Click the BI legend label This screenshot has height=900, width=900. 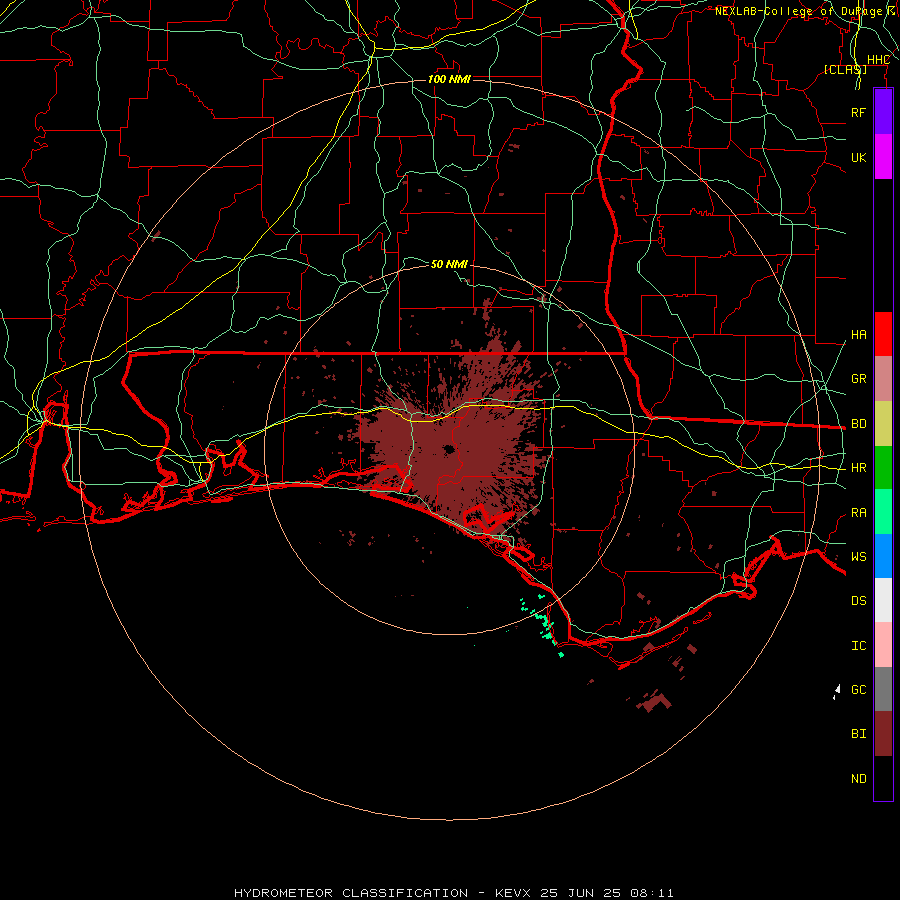pyautogui.click(x=858, y=734)
